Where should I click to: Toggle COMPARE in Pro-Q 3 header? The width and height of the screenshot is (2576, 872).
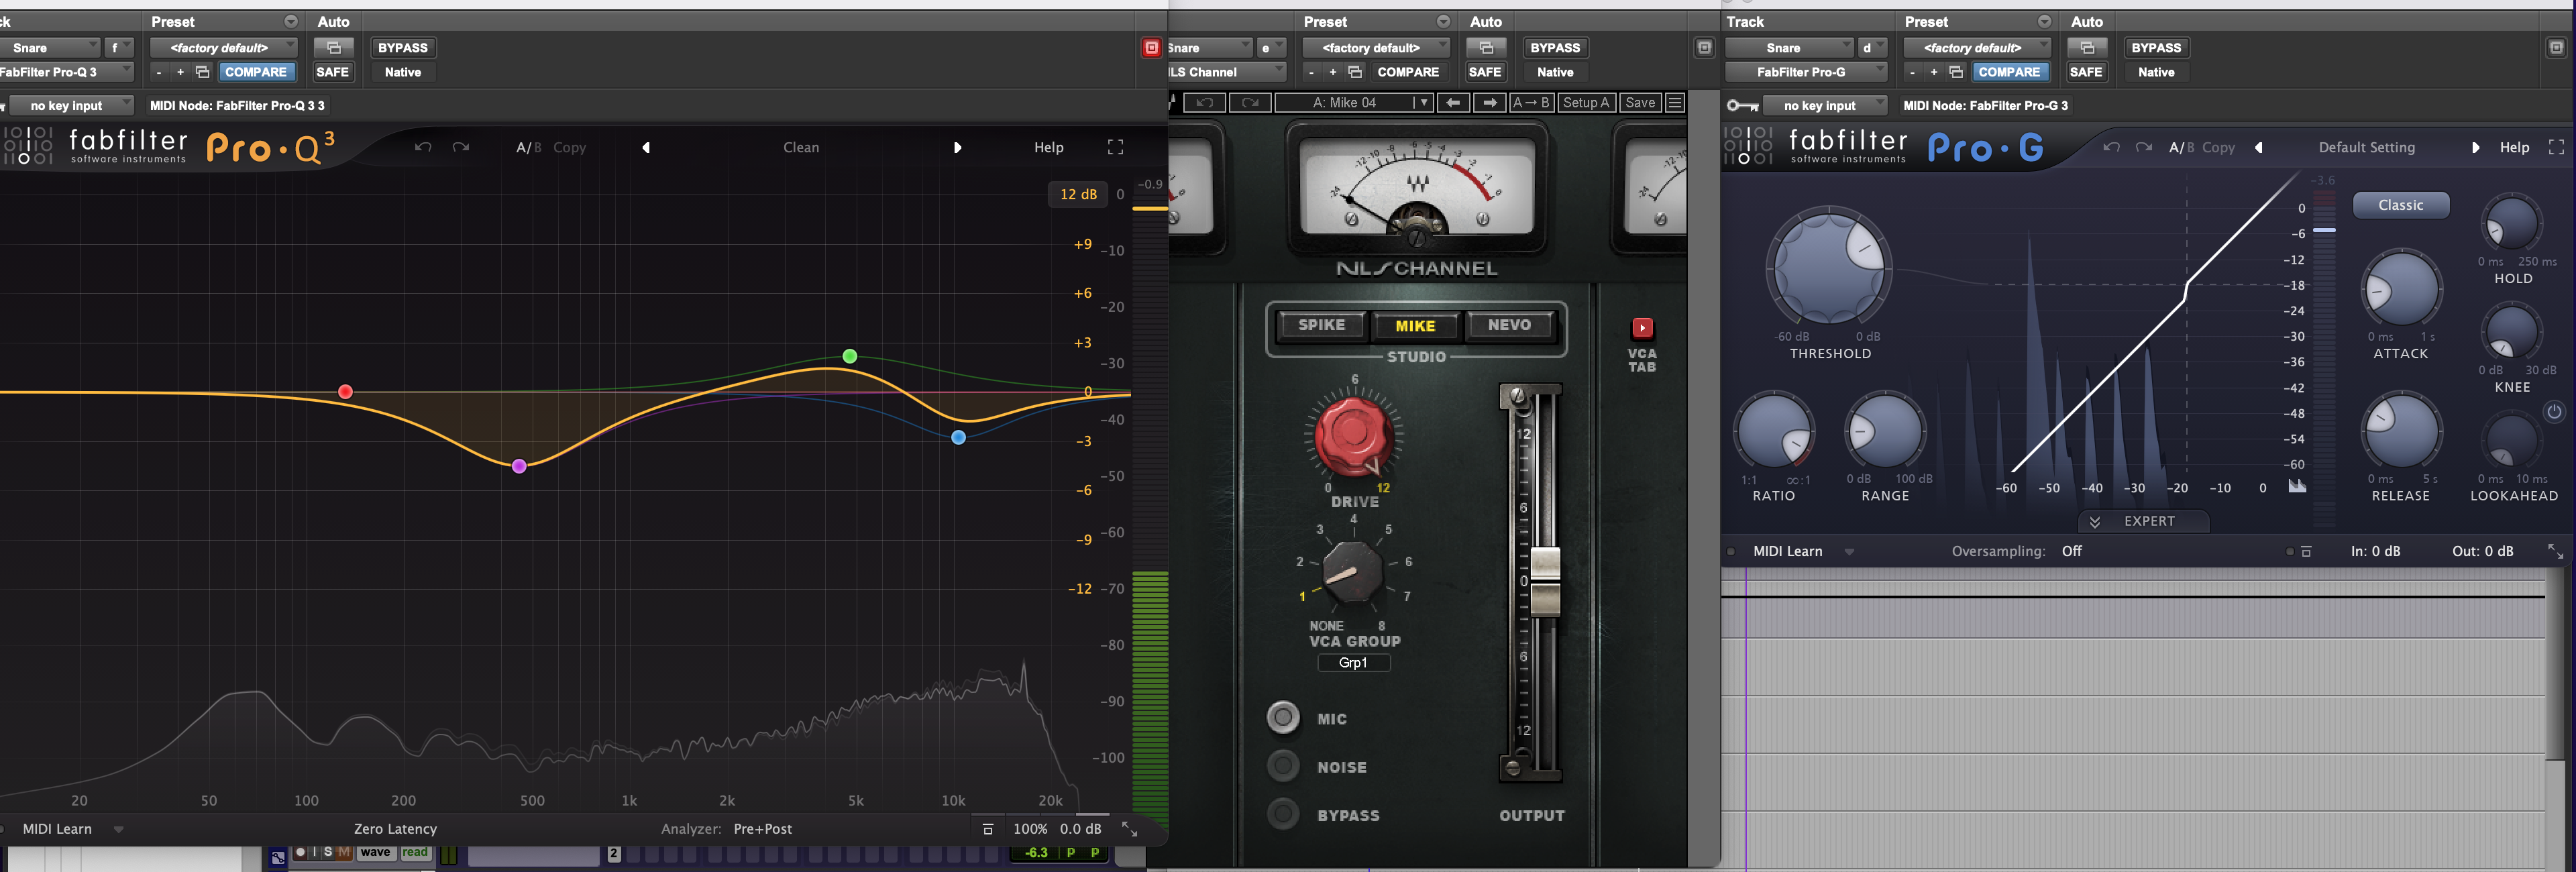(x=256, y=72)
